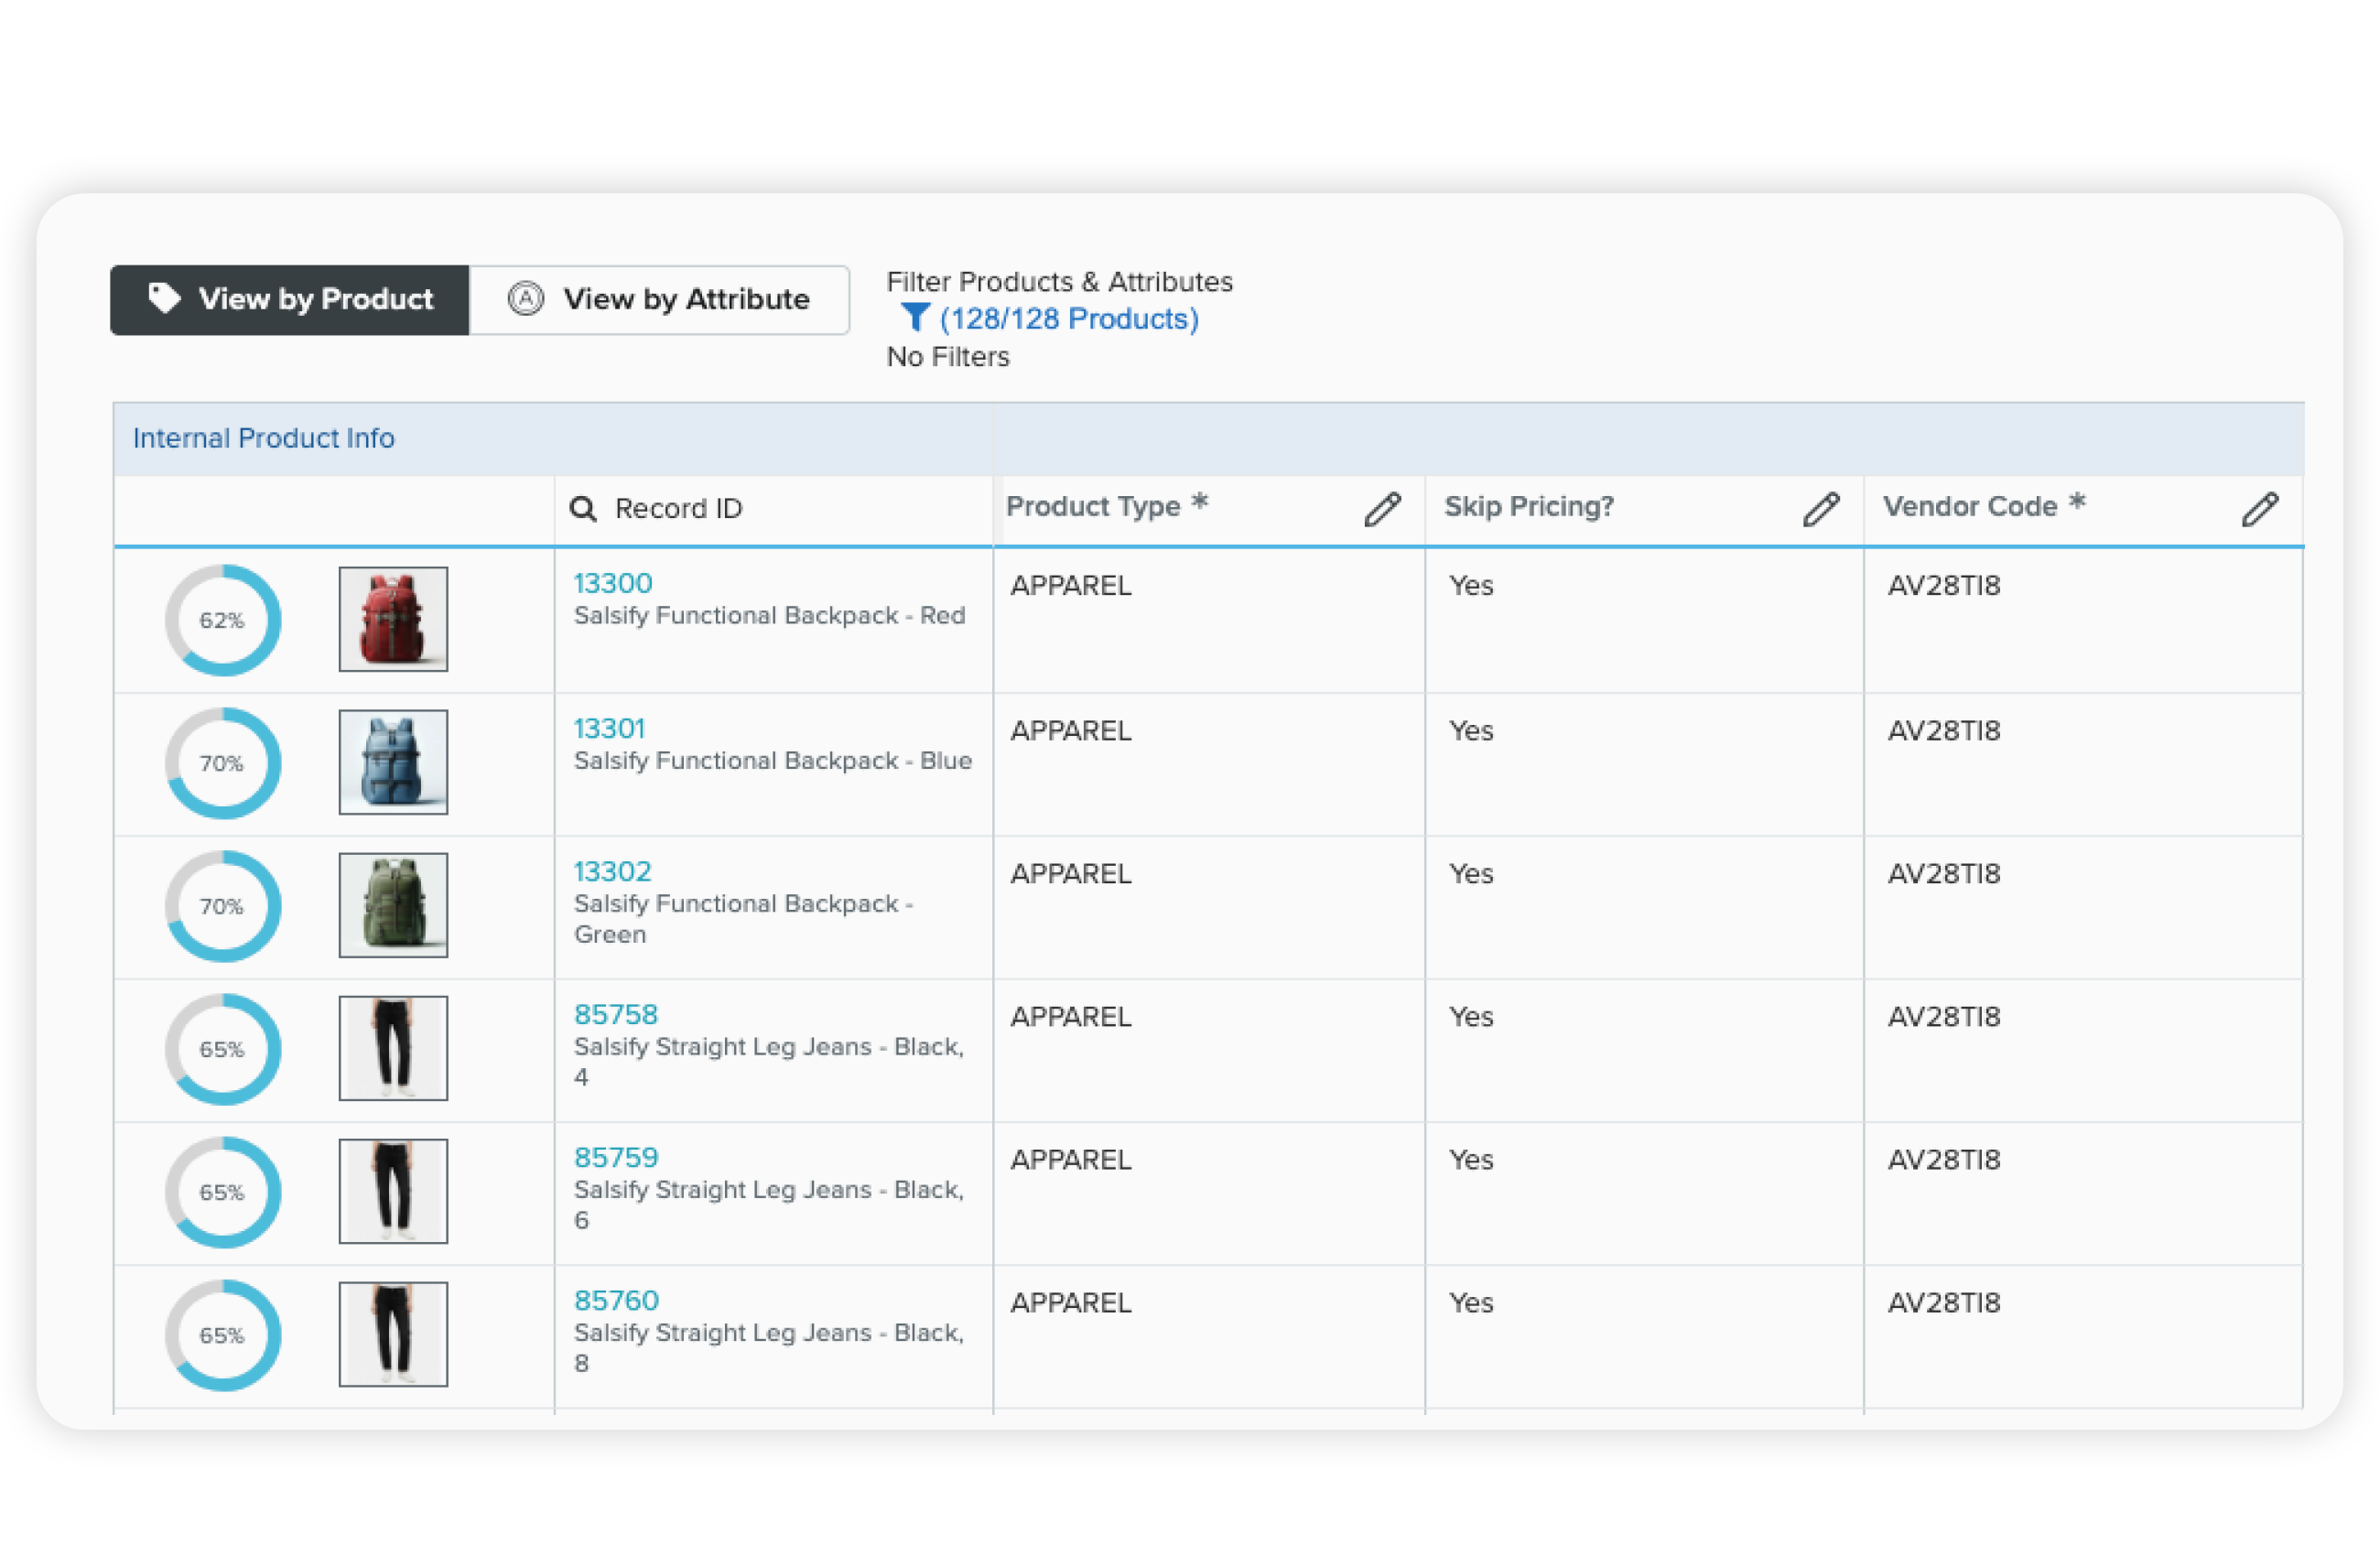Select AV28TI8 vendor code for record 85759

pos(2083,1193)
